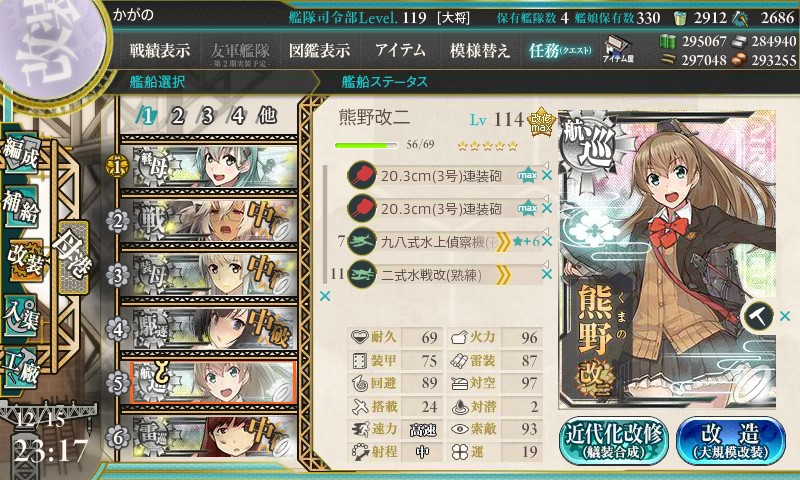This screenshot has width=800, height=480.
Task: Click the red main gun icon of first 20.3cm(3号)連装砲
Action: point(362,175)
